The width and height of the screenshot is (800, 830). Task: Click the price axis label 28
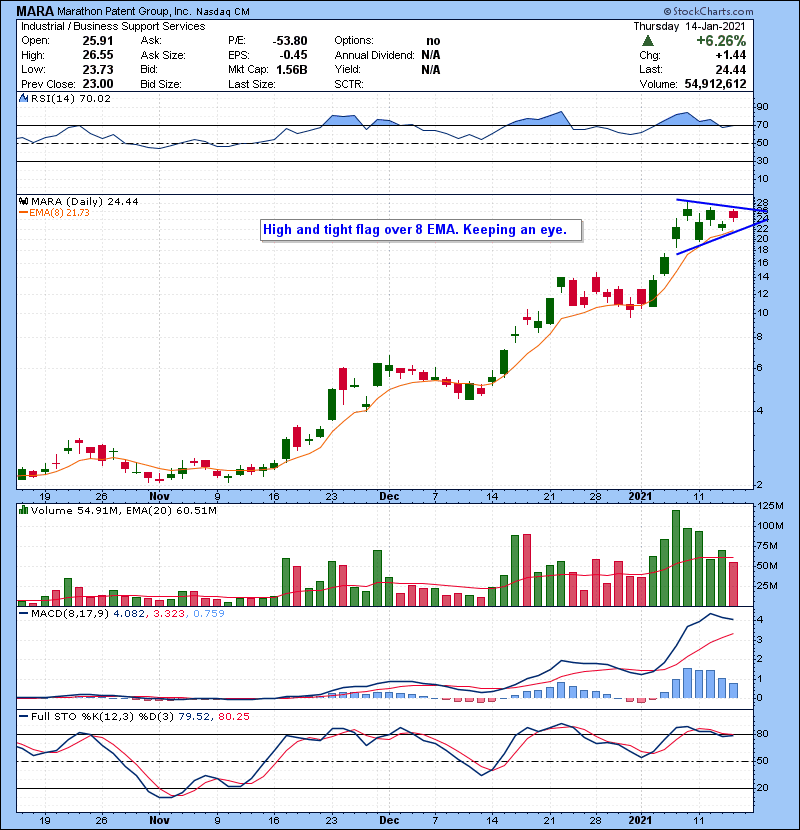point(762,203)
